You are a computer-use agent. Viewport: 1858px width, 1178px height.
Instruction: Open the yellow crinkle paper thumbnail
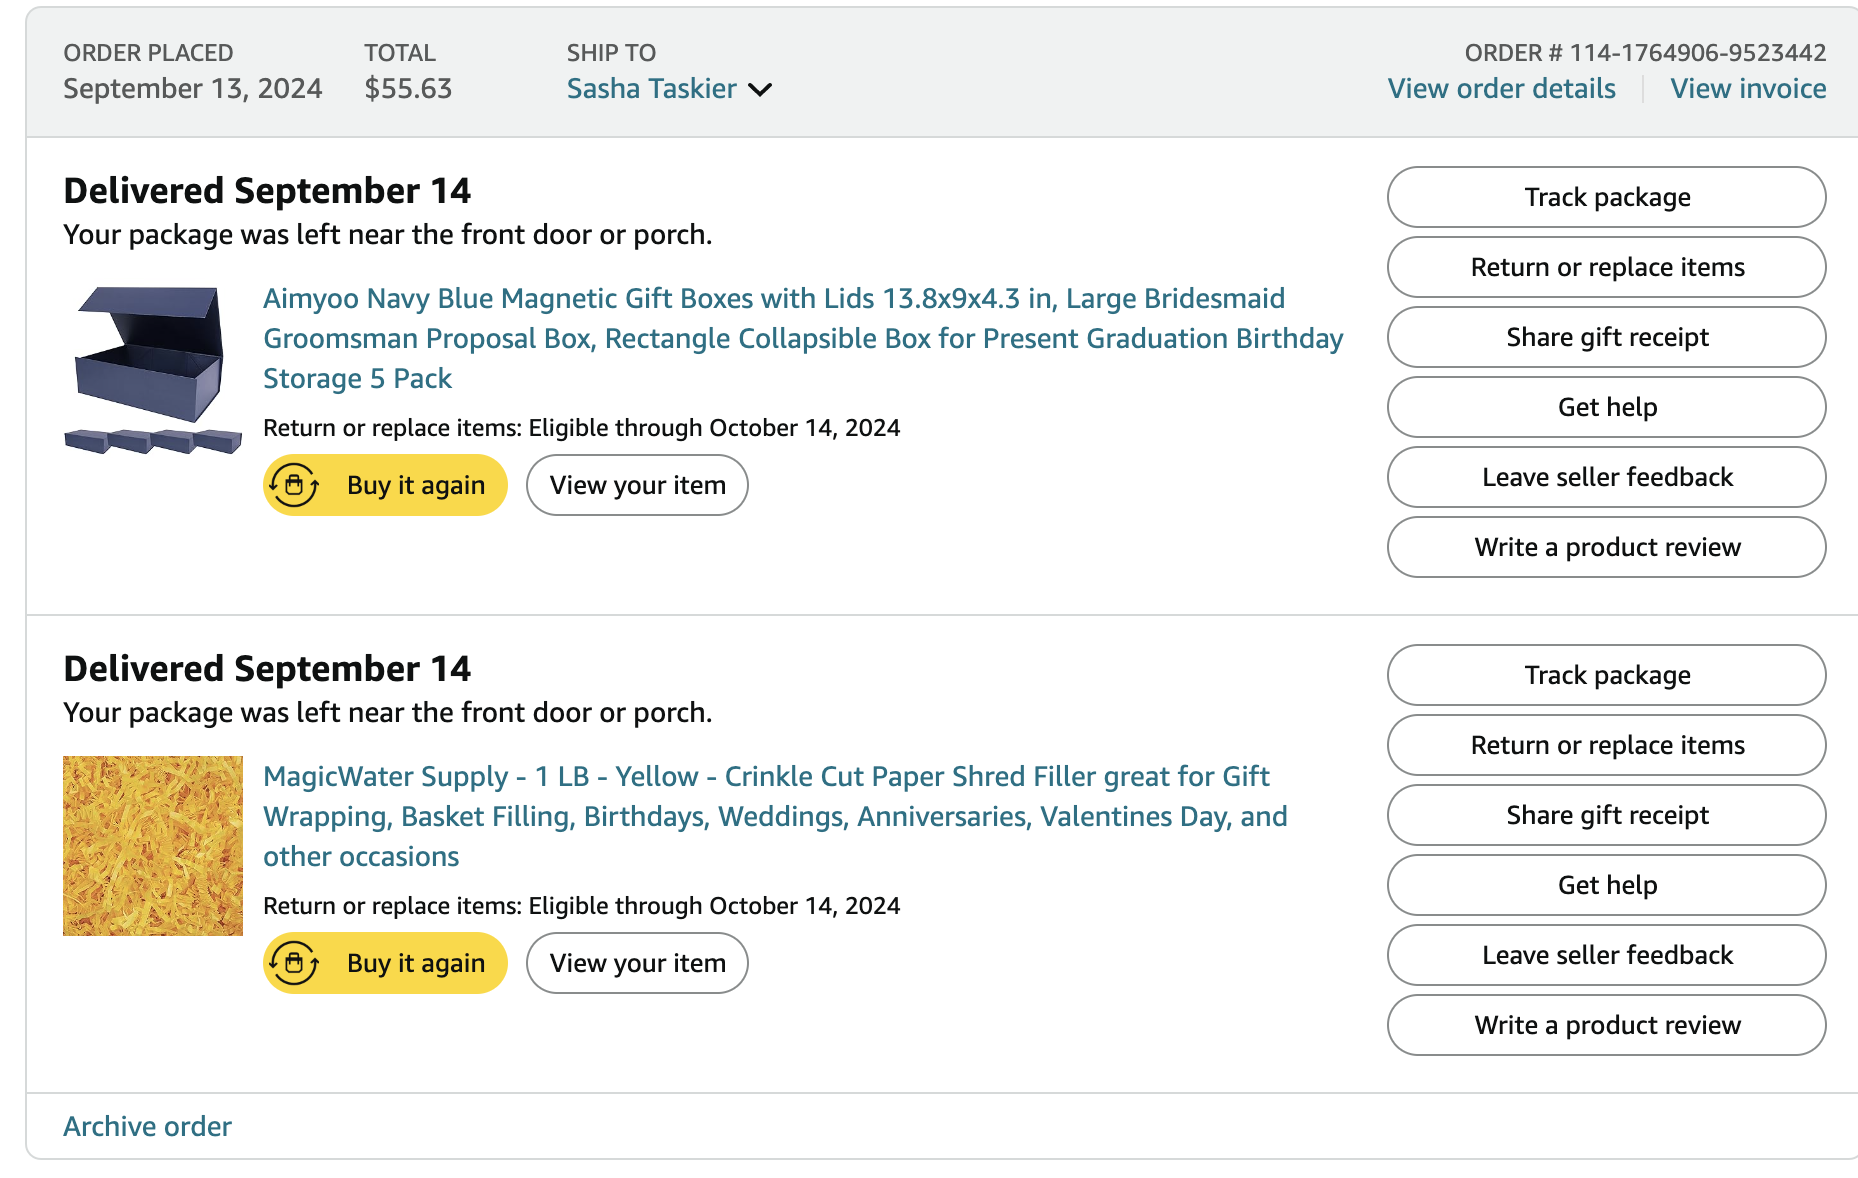click(153, 846)
